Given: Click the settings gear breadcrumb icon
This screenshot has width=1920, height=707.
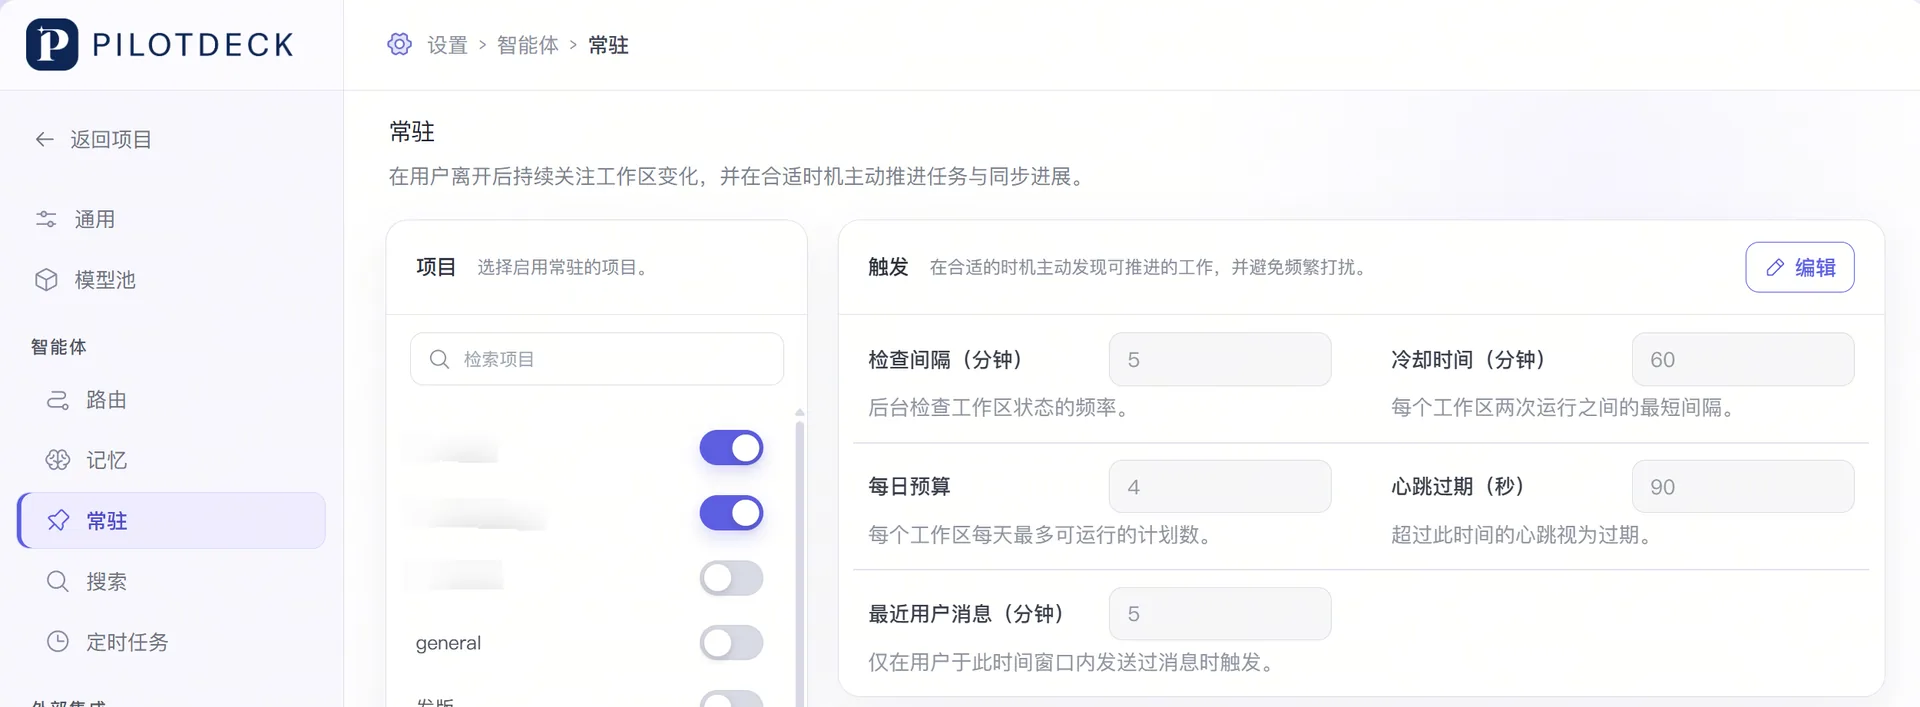Looking at the screenshot, I should (399, 44).
